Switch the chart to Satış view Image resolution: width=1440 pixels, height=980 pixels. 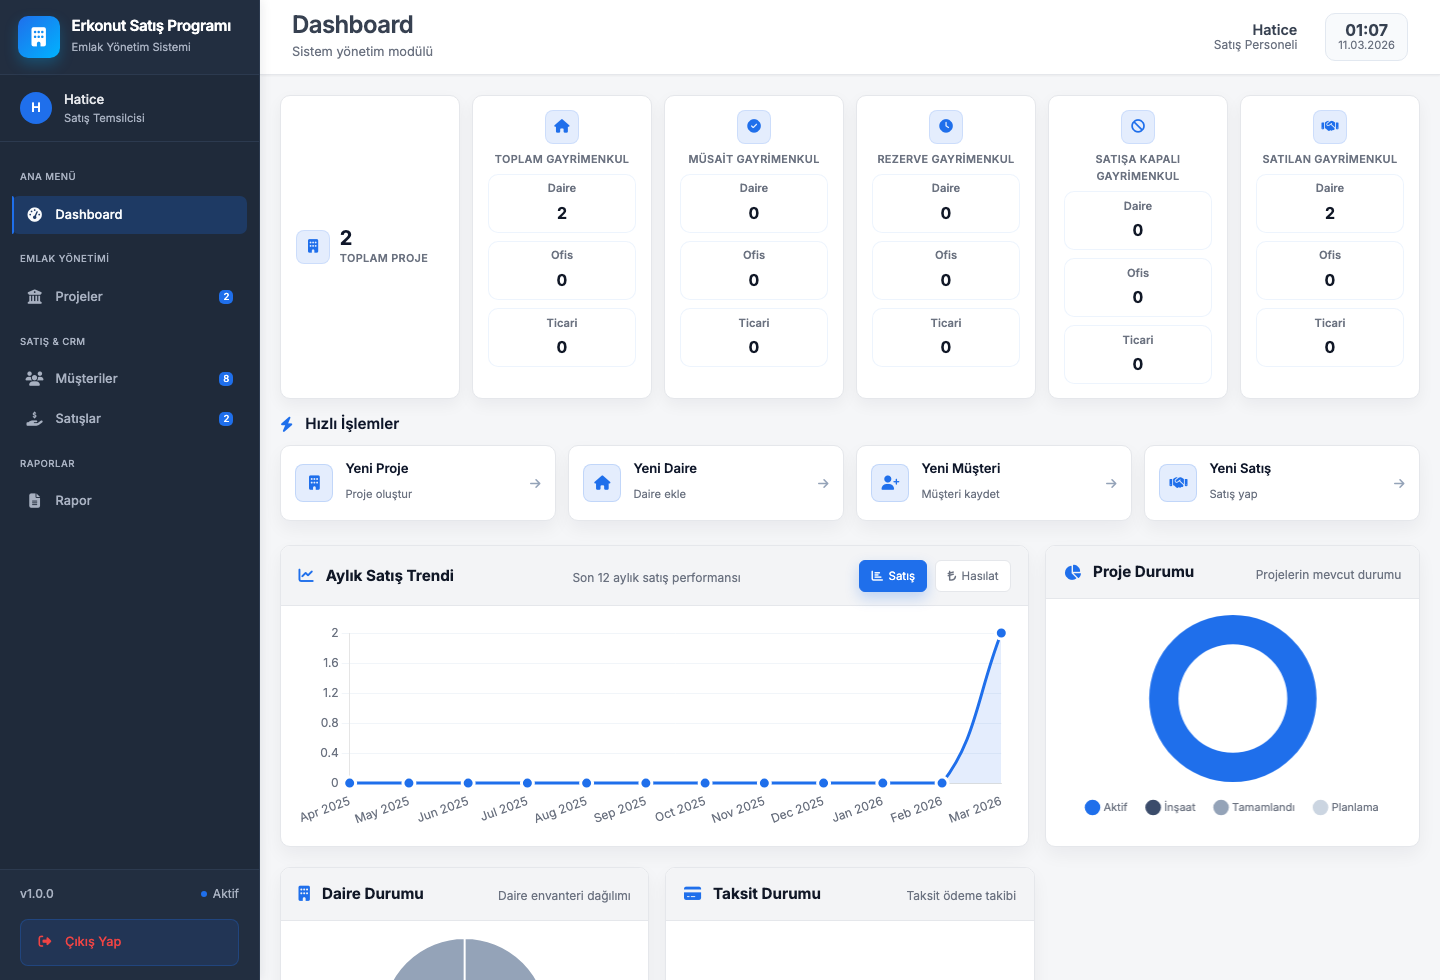tap(892, 576)
